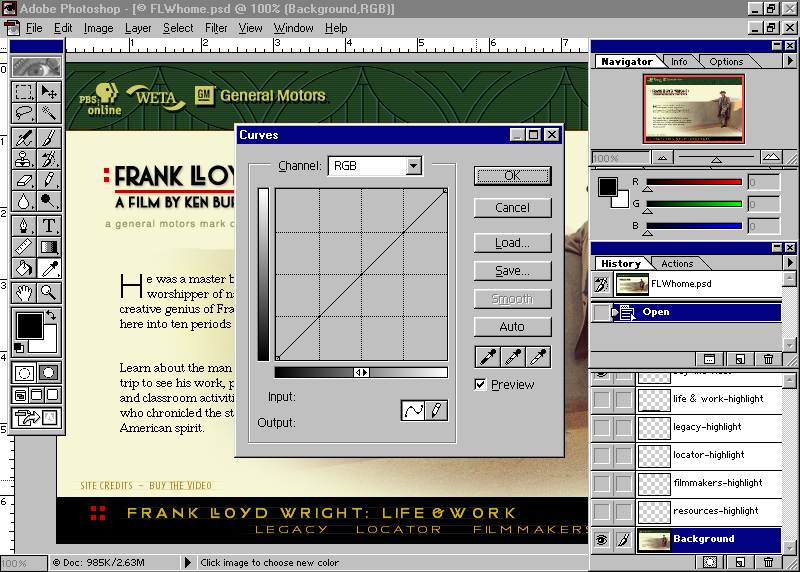Select the Paintbrush tool in the toolbox
The width and height of the screenshot is (800, 572).
49,138
